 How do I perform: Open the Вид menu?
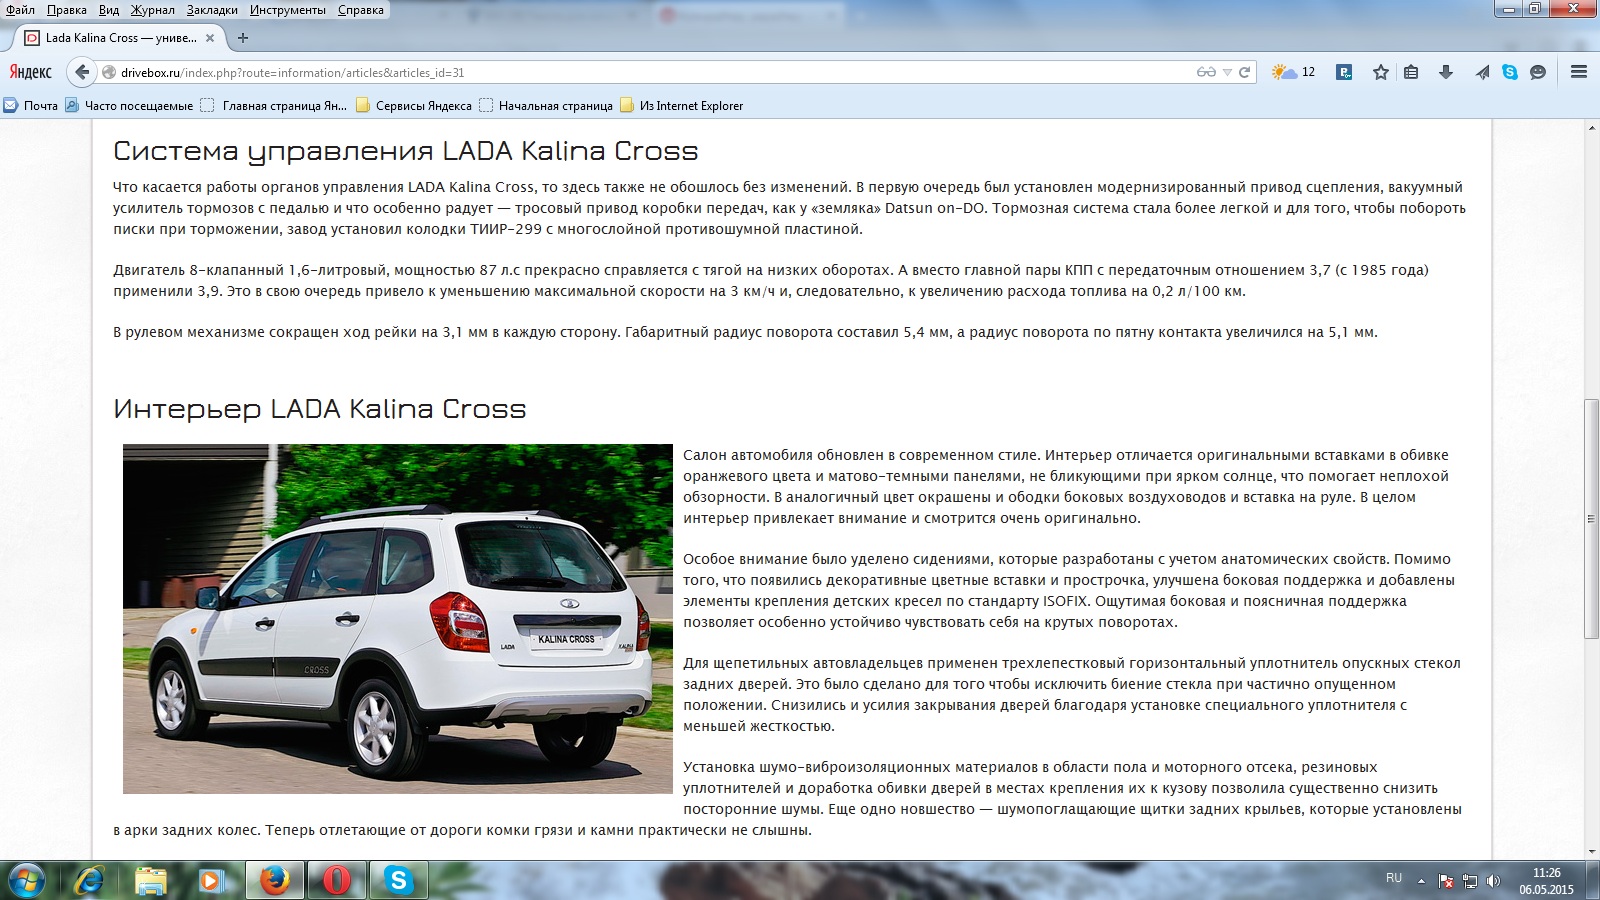[x=109, y=10]
